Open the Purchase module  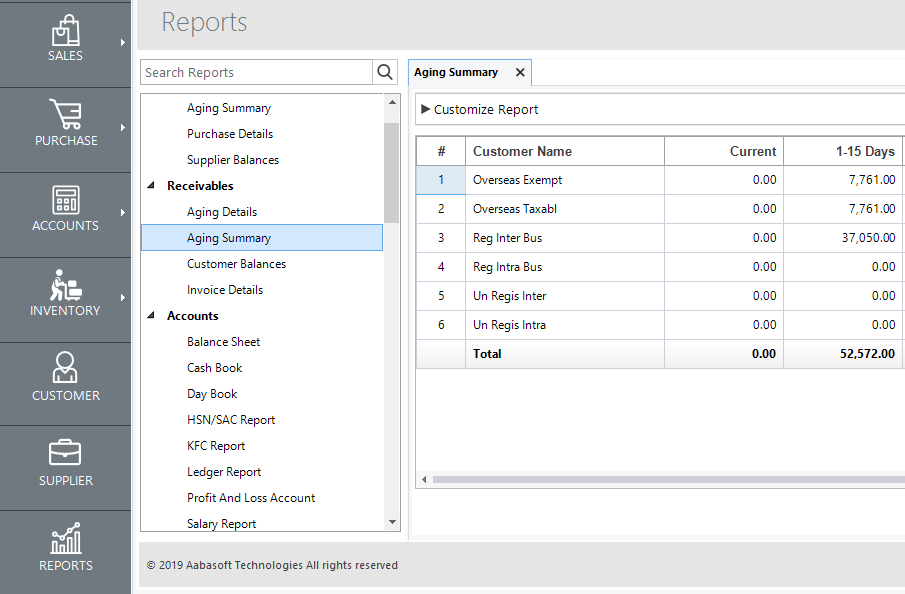(65, 125)
